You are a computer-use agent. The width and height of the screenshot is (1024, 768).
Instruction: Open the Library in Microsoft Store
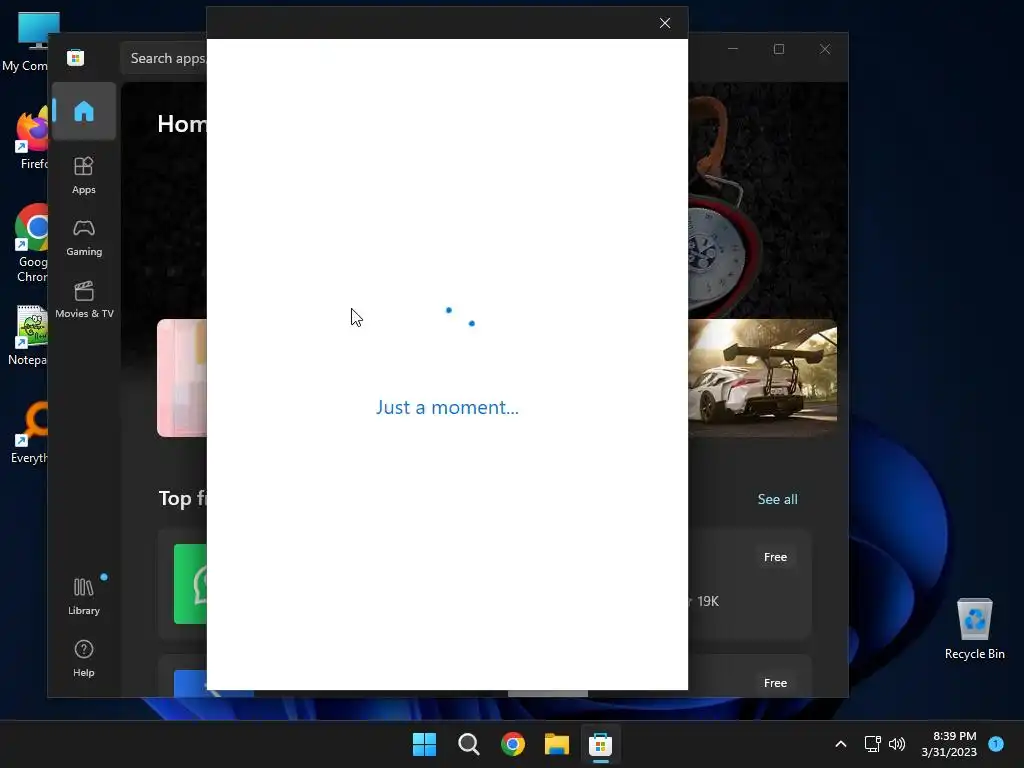click(x=84, y=596)
